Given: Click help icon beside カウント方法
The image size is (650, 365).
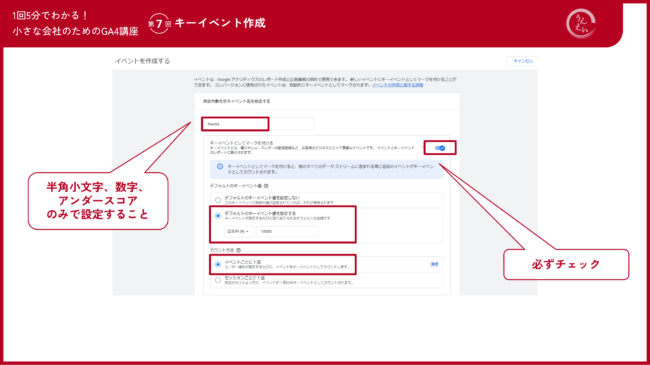Looking at the screenshot, I should coord(238,250).
